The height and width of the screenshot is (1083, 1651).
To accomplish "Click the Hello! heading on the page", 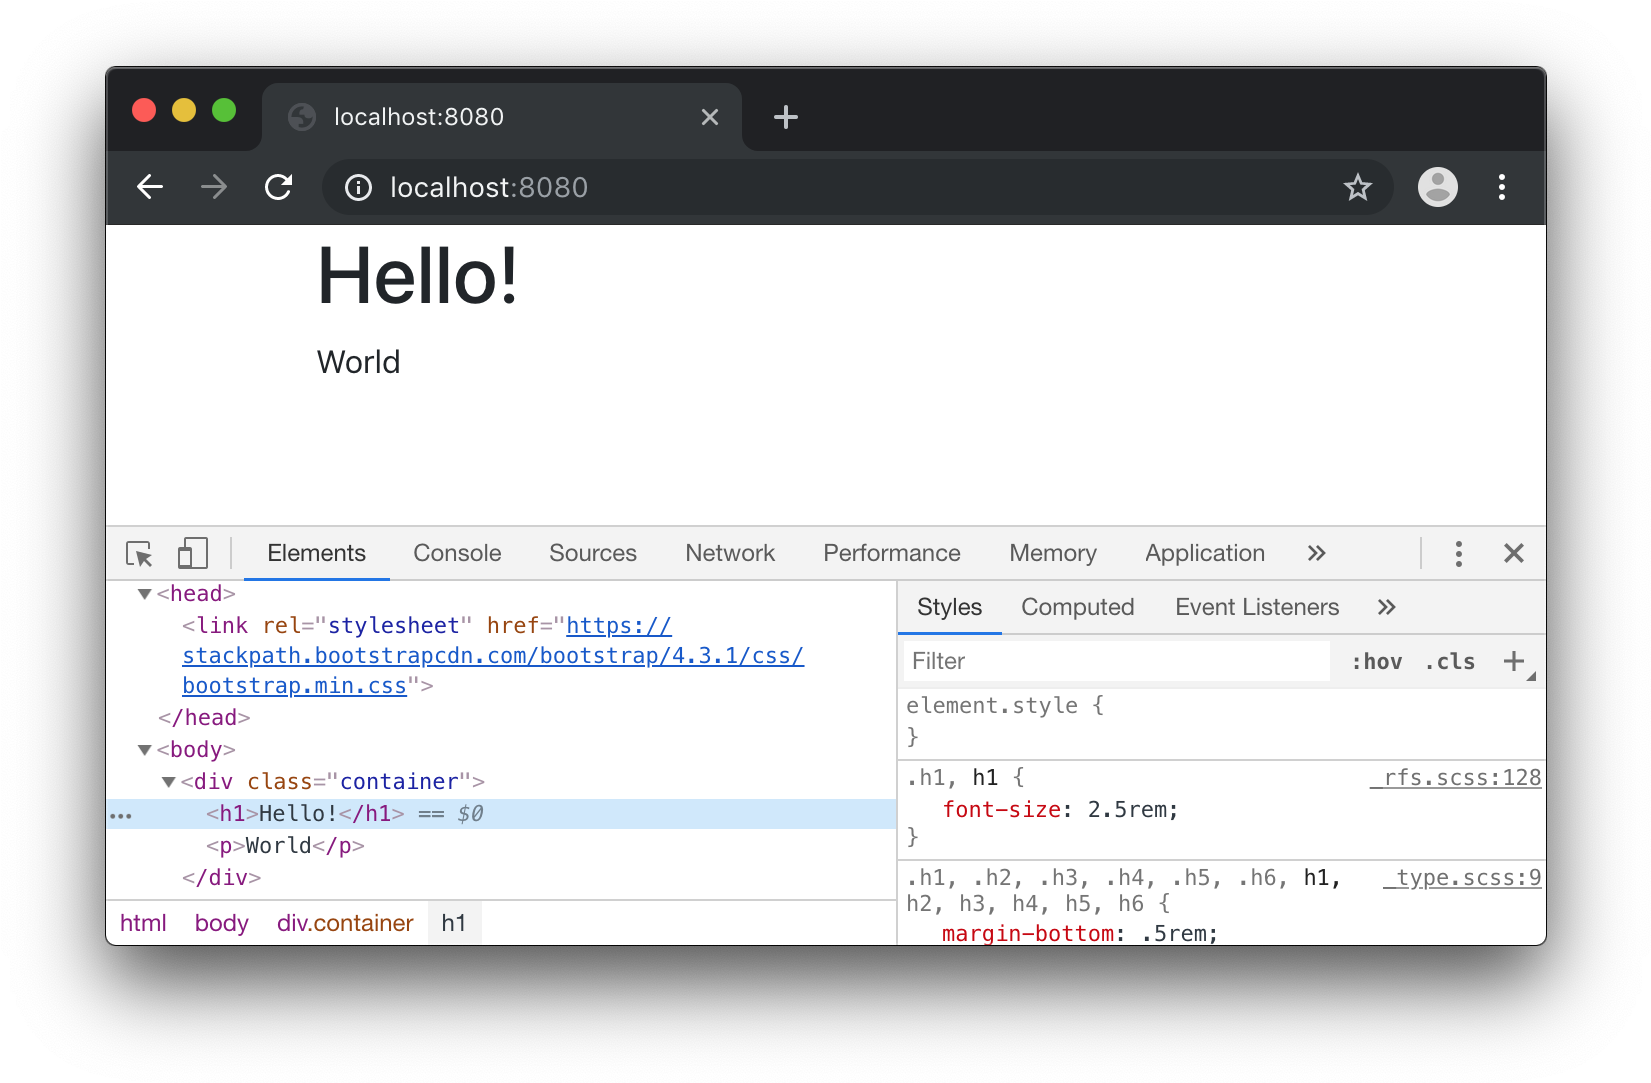I will [418, 276].
